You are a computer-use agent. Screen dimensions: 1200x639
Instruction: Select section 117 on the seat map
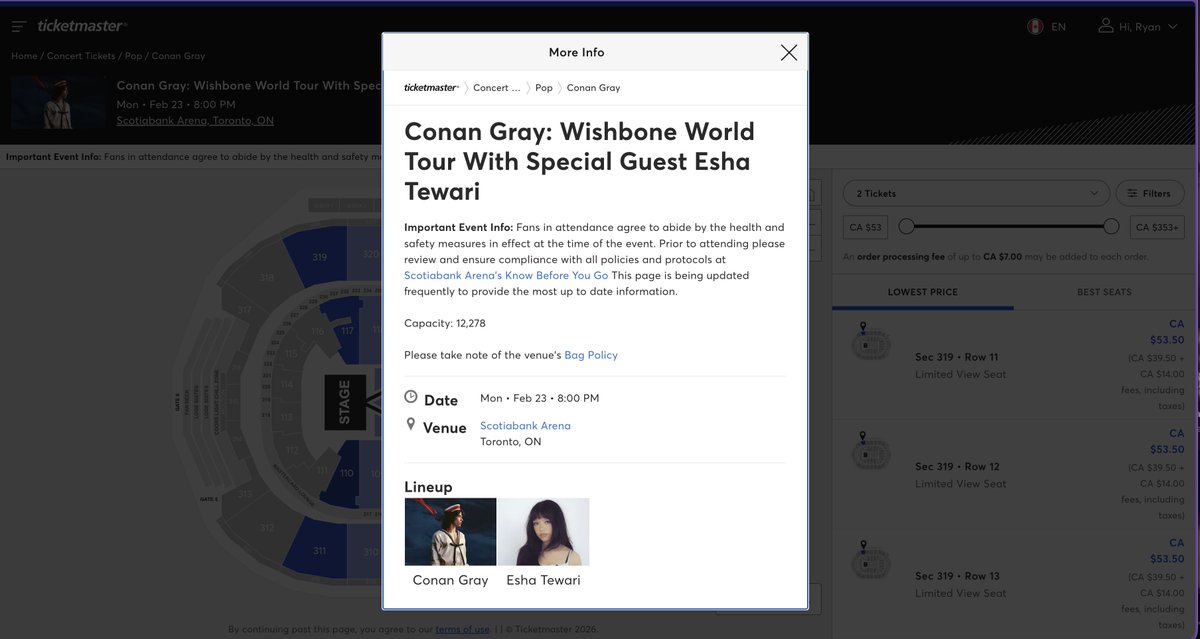coord(347,331)
